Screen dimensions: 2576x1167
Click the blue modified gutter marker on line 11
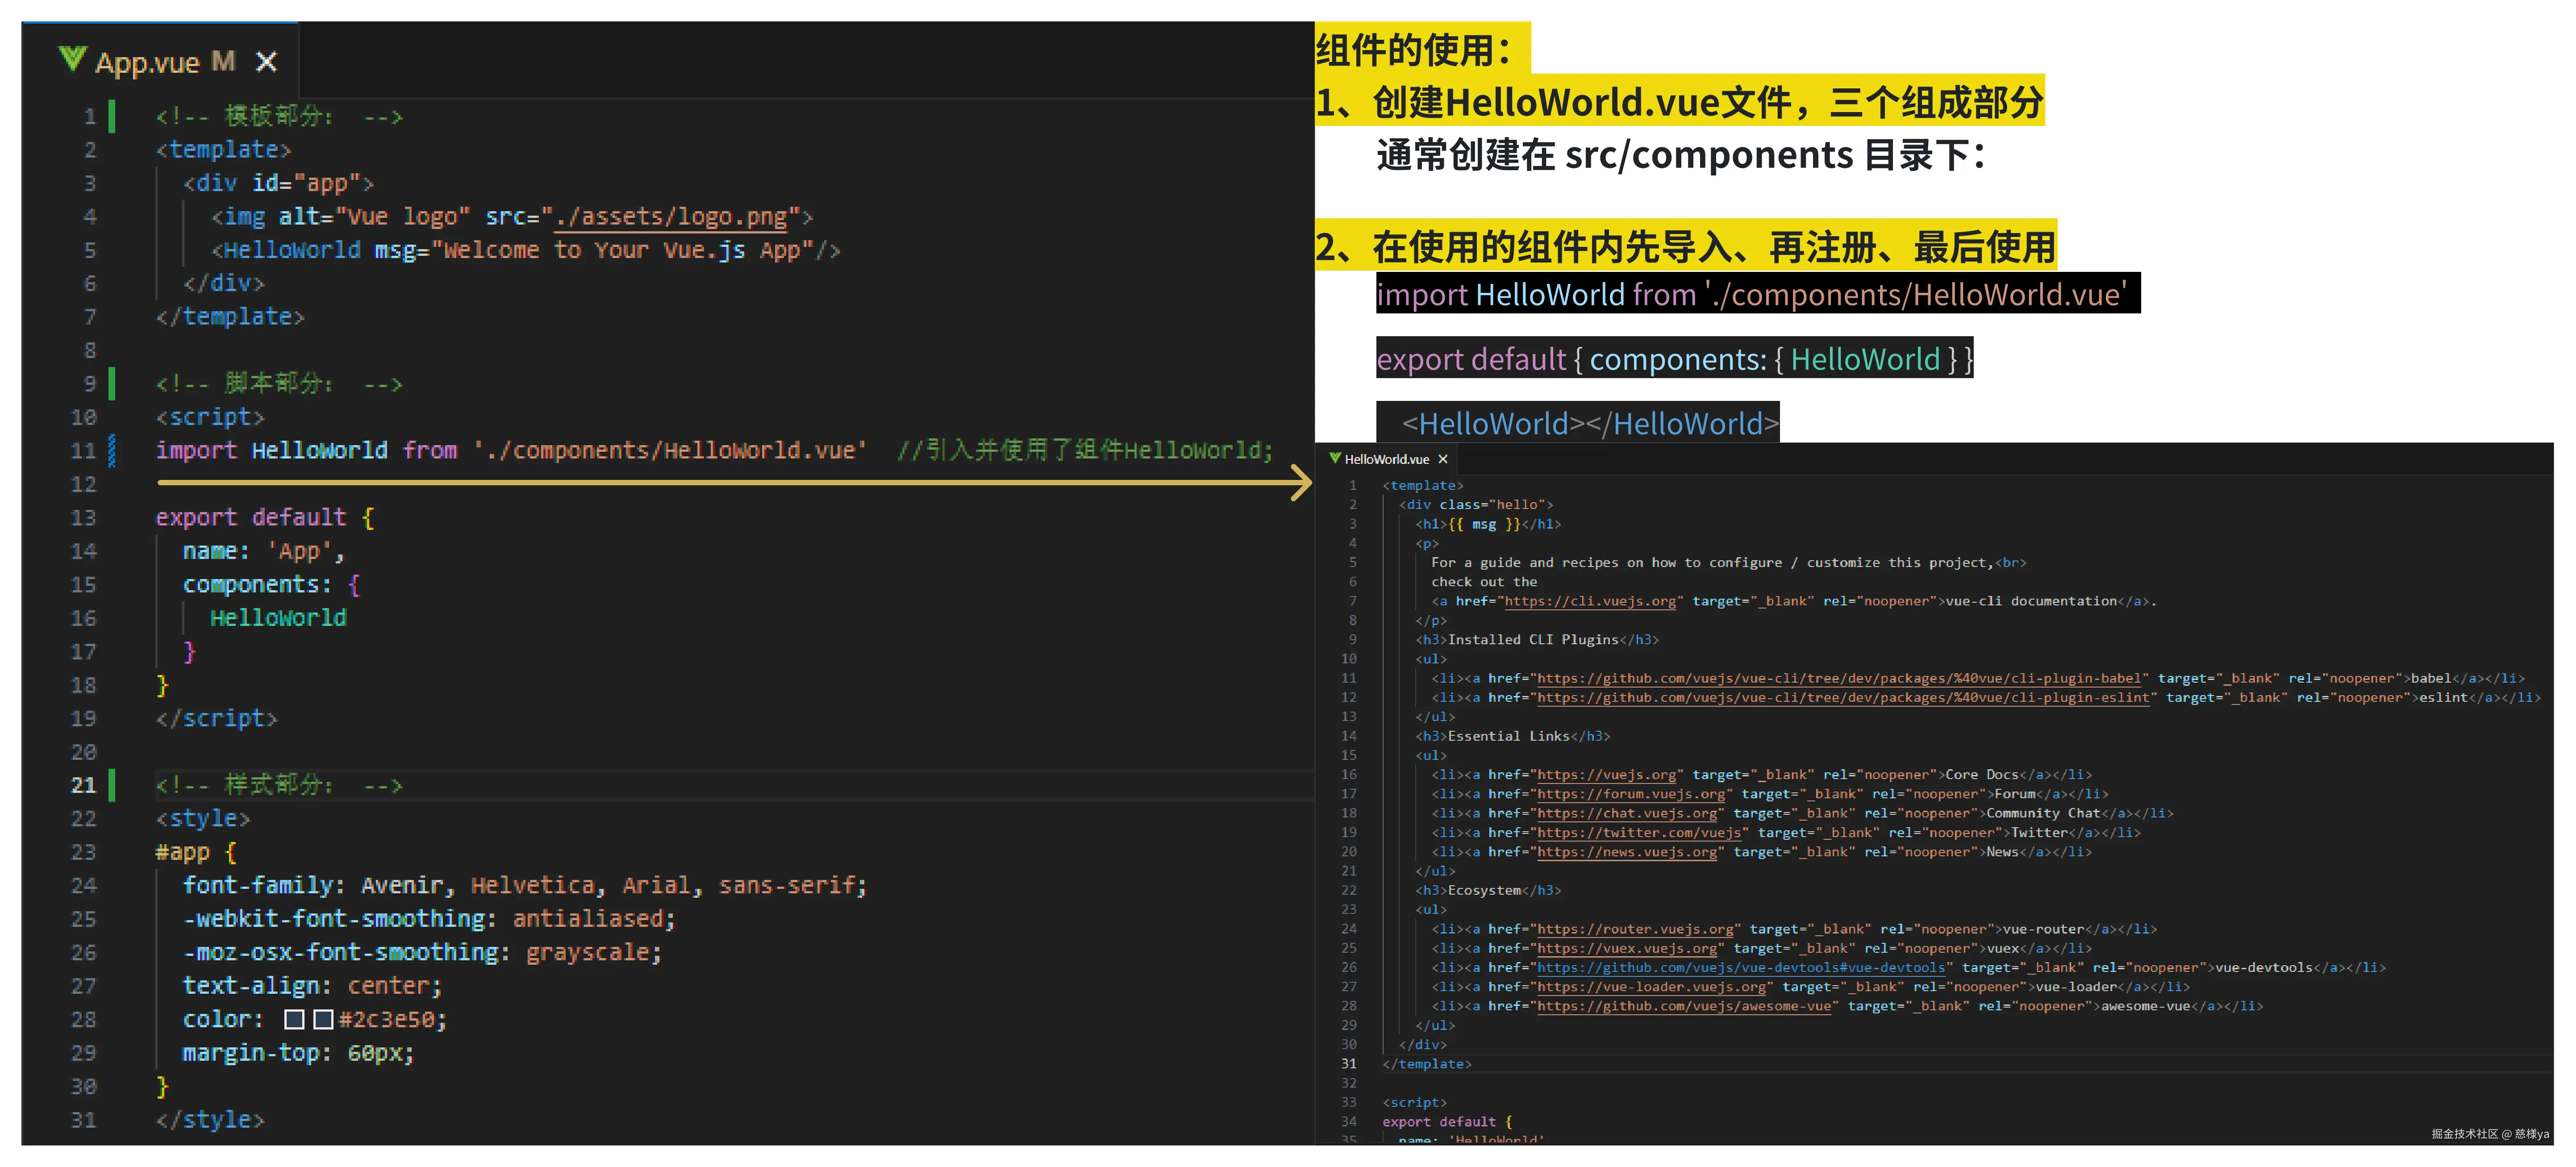[112, 451]
